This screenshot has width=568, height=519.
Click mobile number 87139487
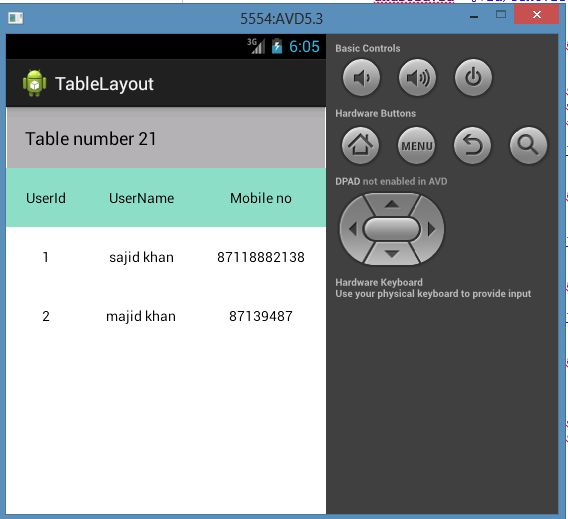(261, 316)
